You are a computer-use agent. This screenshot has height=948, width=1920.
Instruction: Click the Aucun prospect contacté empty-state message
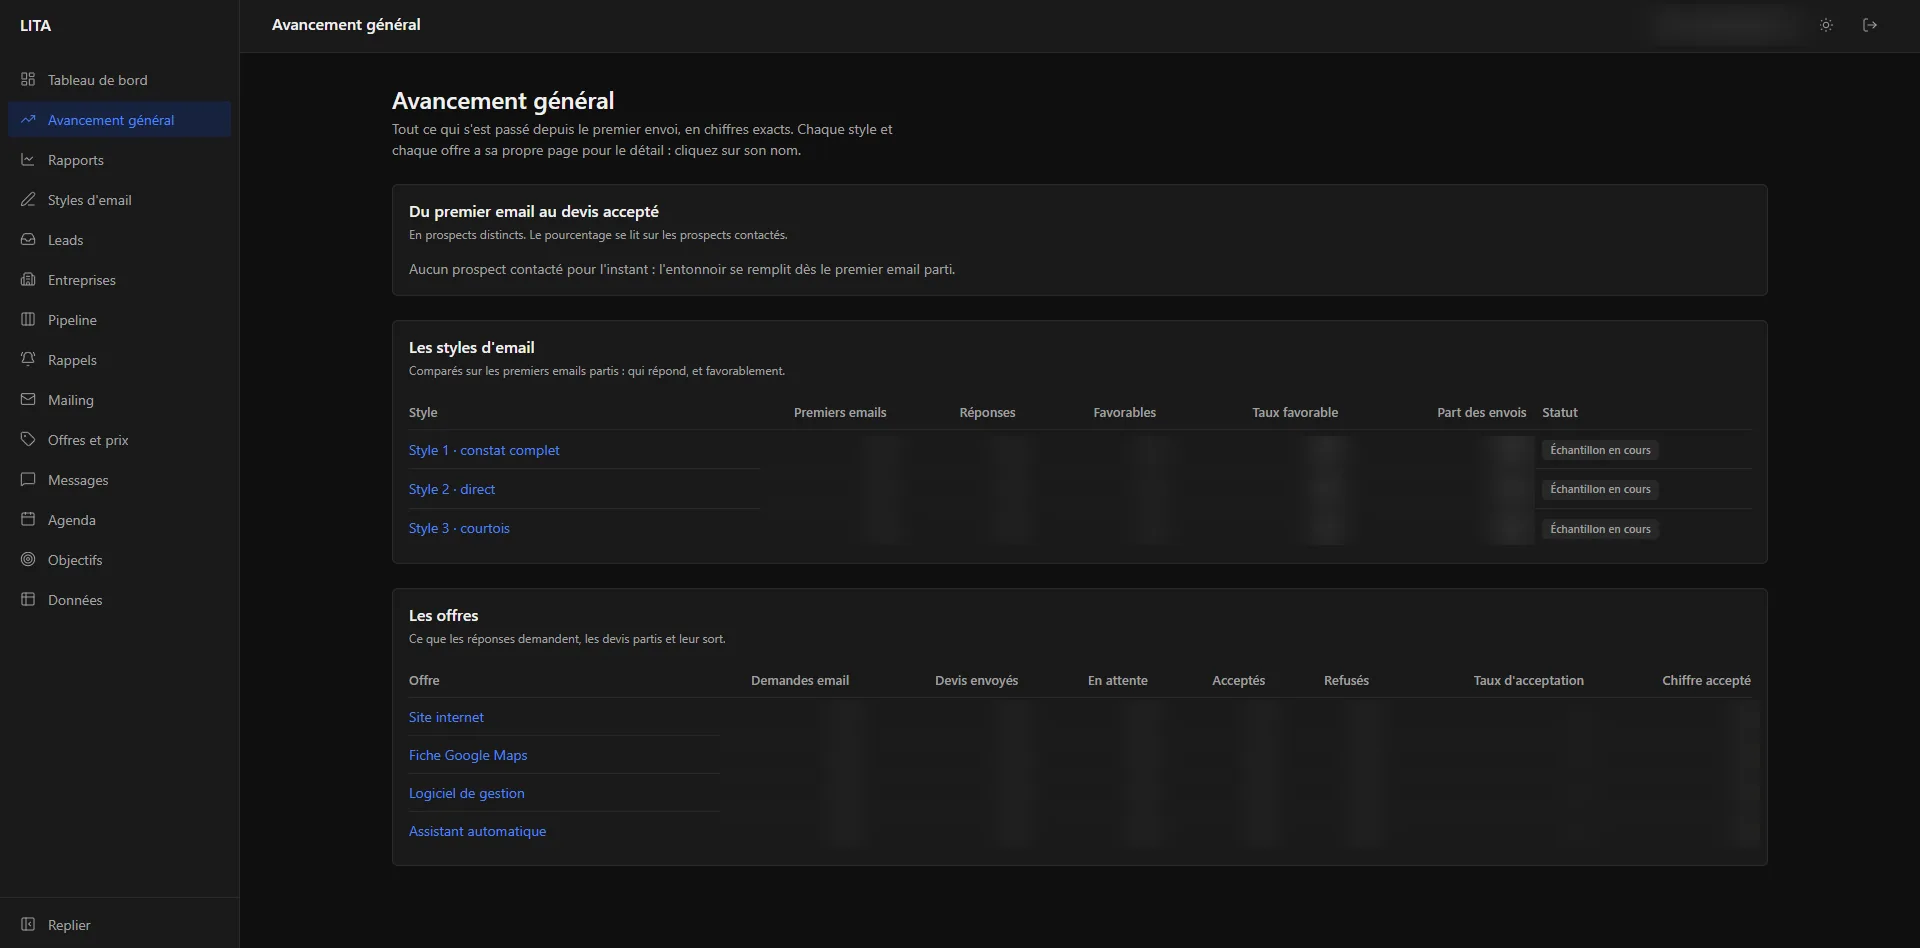coord(682,269)
